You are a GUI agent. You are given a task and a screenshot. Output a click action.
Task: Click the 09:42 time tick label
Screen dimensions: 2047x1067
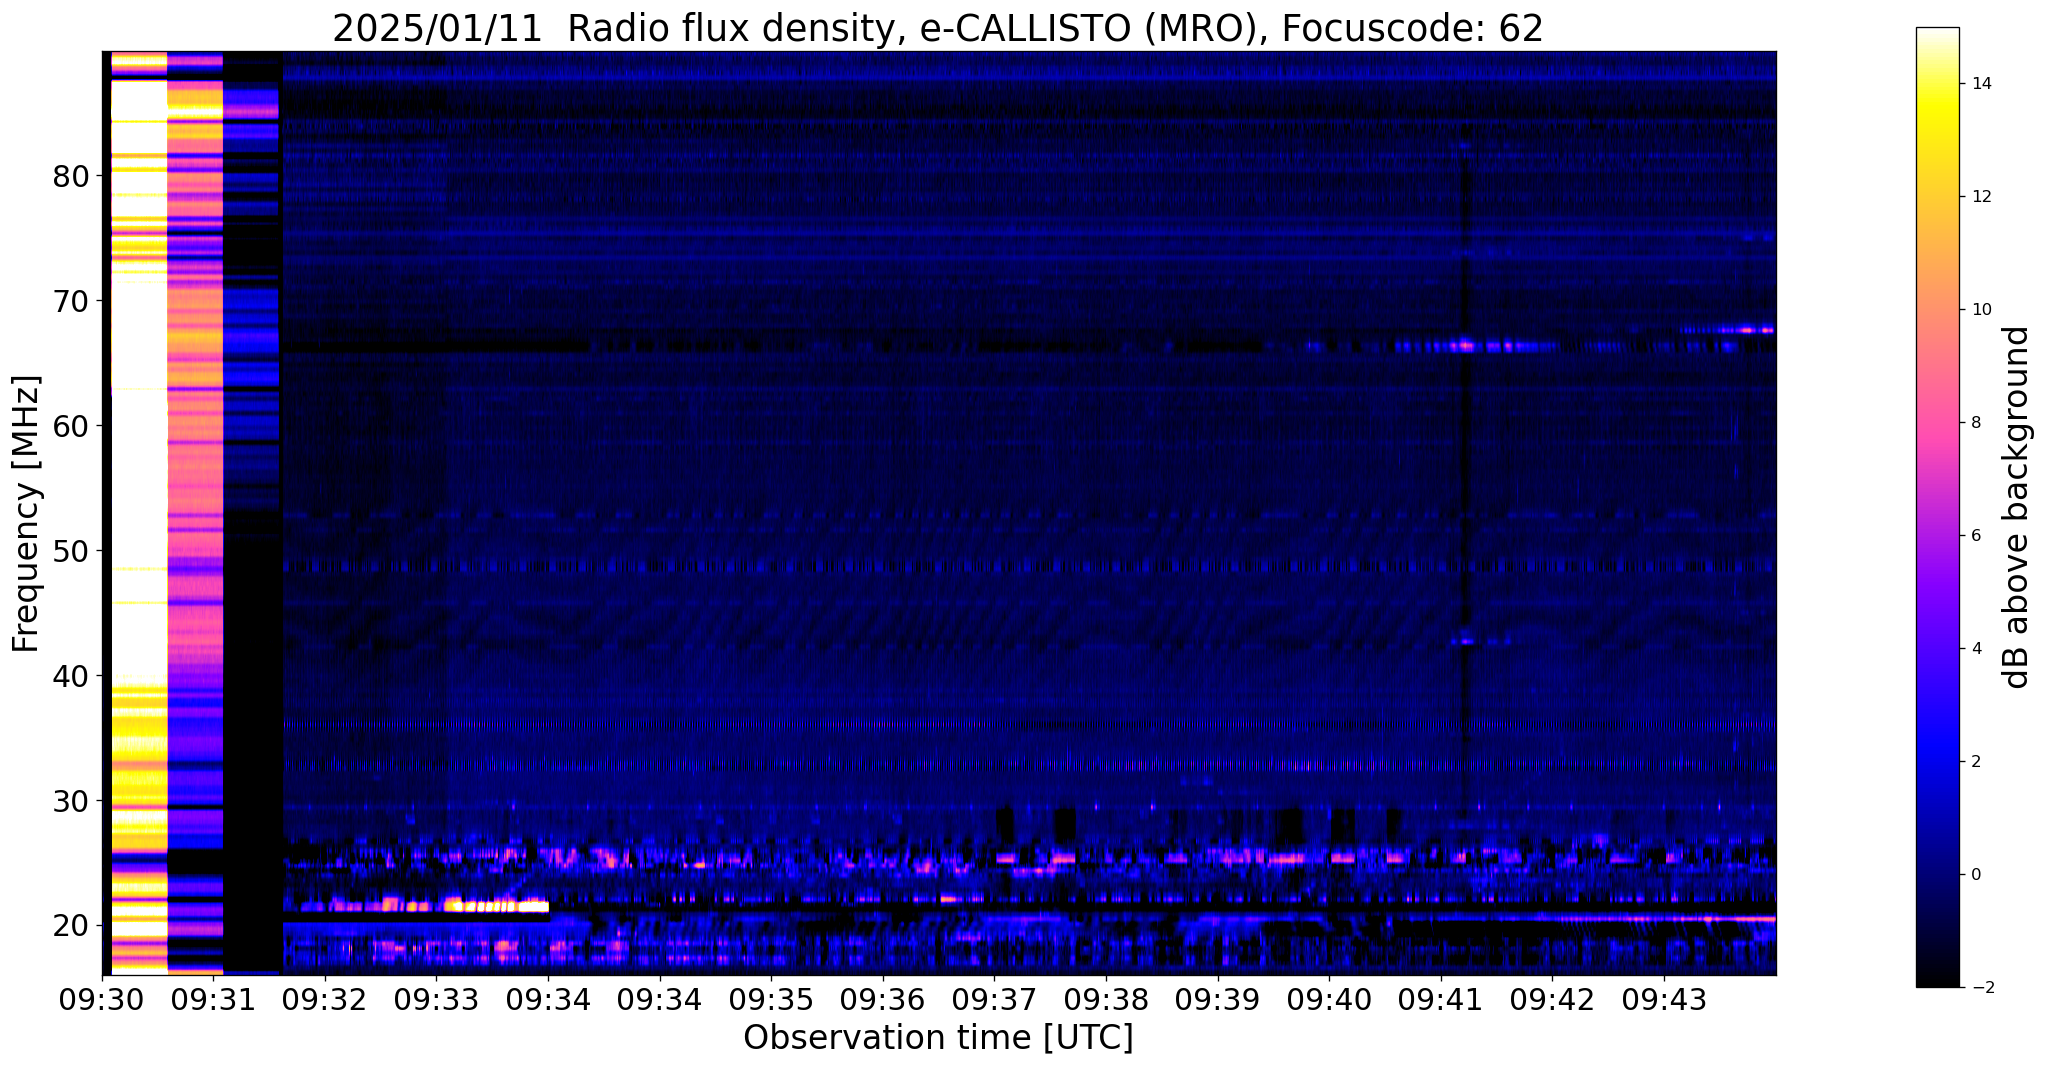pos(1552,1000)
